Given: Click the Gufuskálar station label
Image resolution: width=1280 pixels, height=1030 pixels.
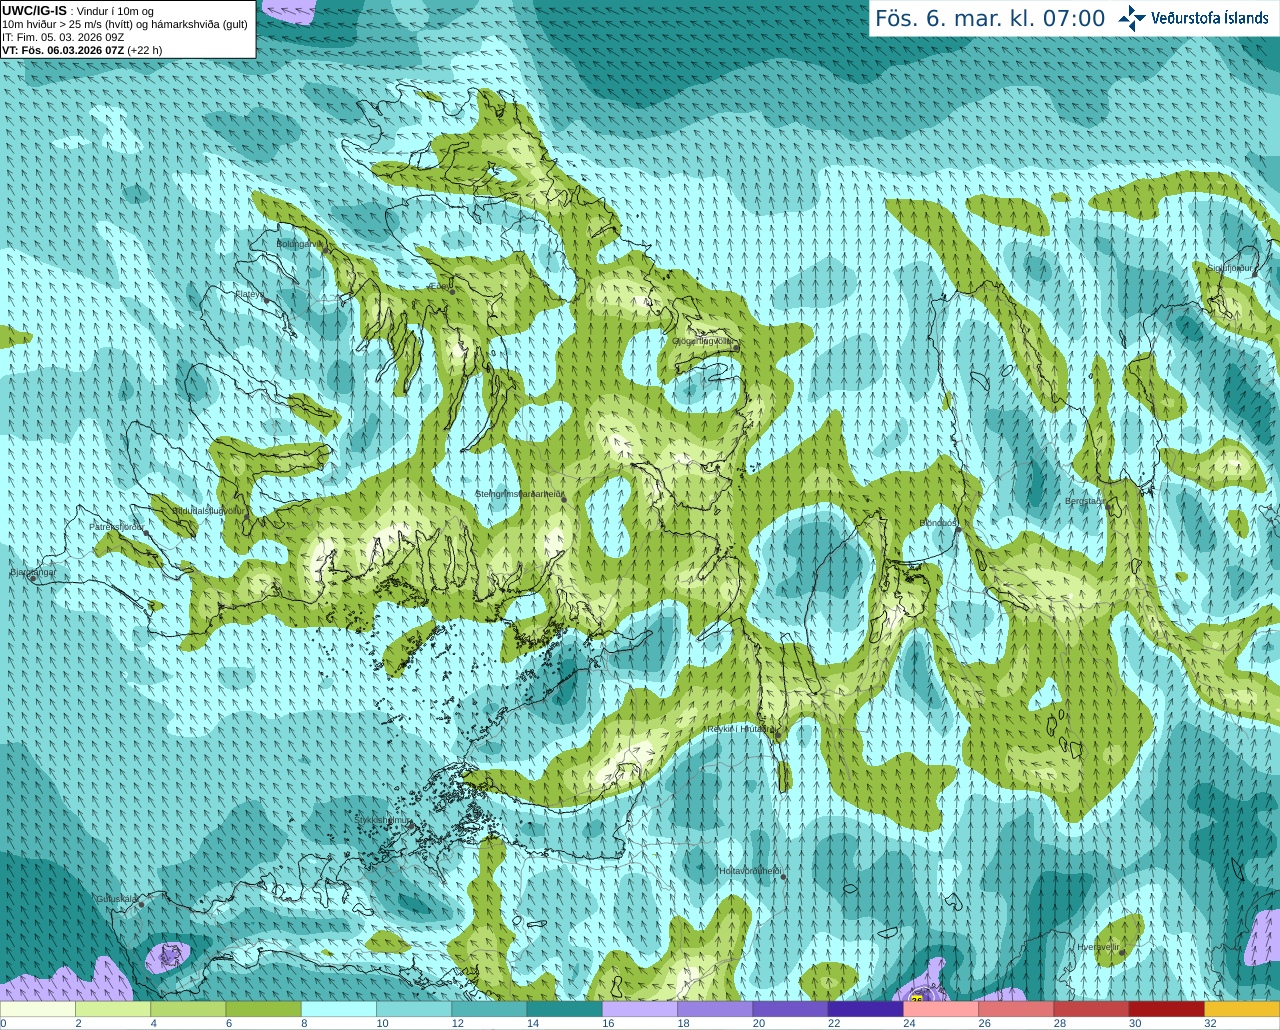Looking at the screenshot, I should [116, 899].
